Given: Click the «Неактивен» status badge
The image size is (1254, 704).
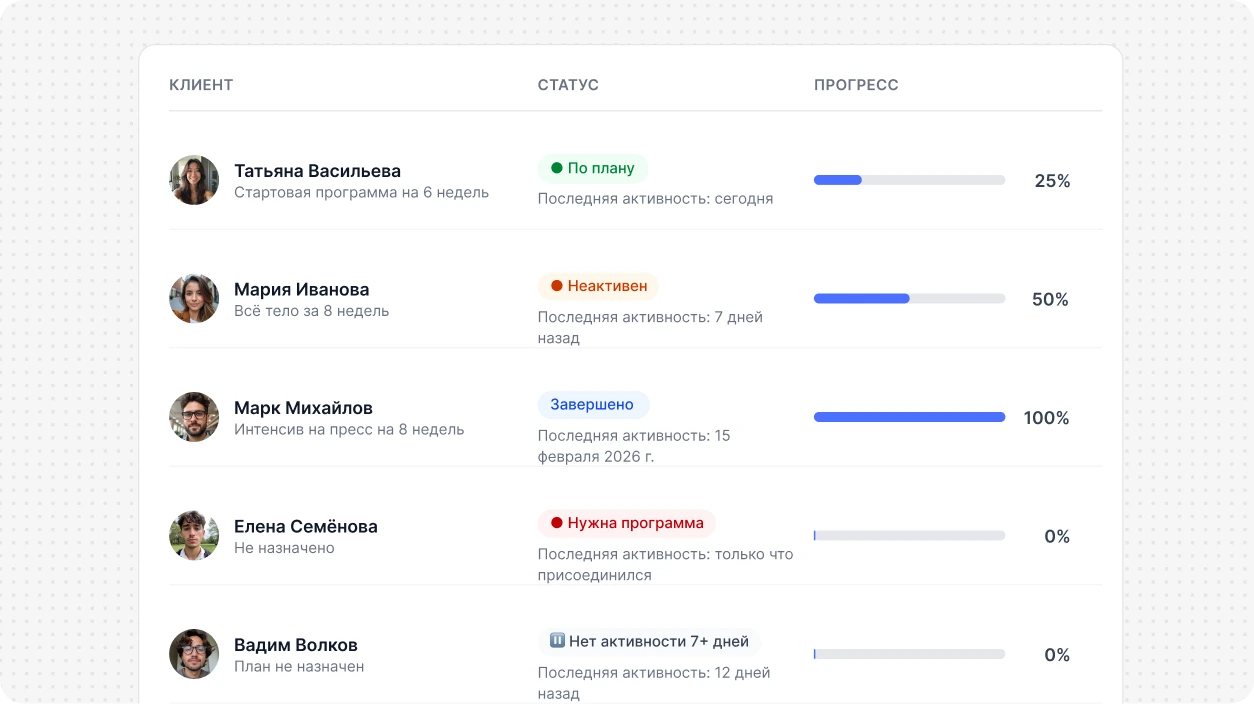Looking at the screenshot, I should point(599,286).
